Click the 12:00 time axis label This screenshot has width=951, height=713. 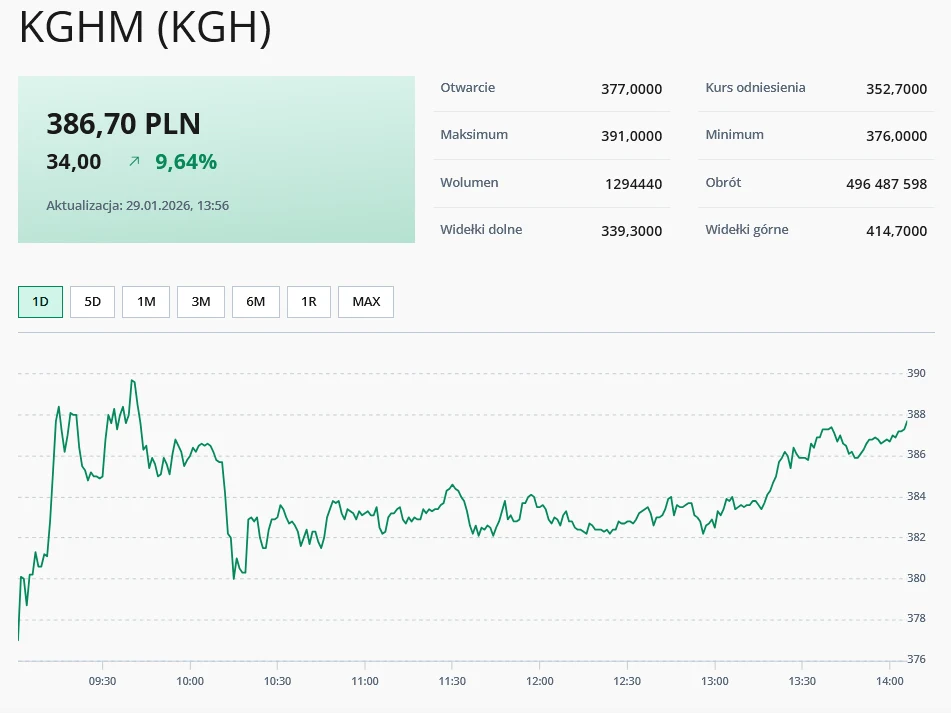540,681
